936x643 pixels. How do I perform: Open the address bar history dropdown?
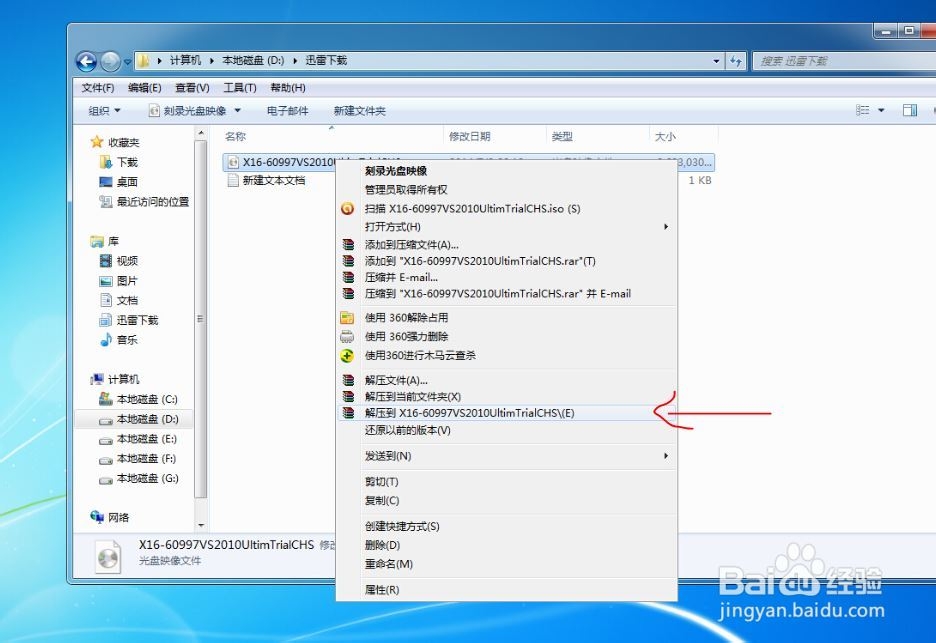(716, 61)
